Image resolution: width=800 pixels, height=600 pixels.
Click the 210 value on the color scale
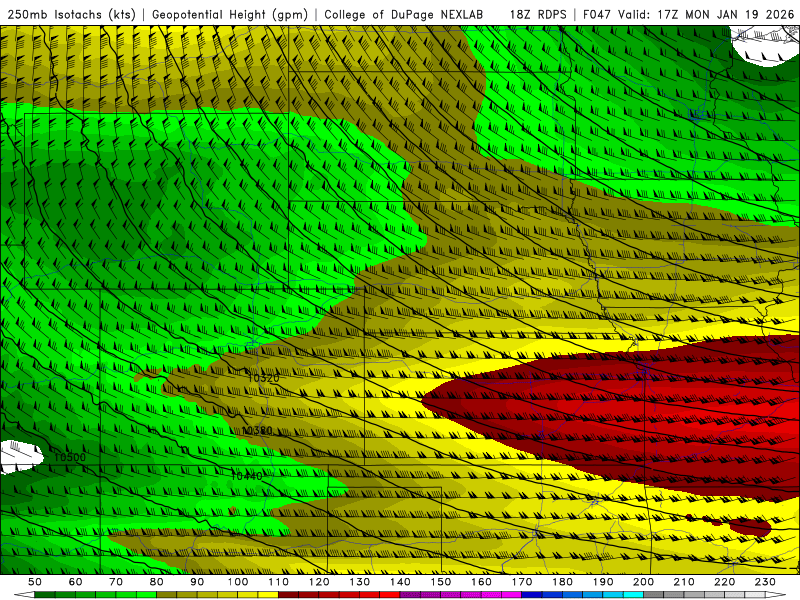click(684, 582)
